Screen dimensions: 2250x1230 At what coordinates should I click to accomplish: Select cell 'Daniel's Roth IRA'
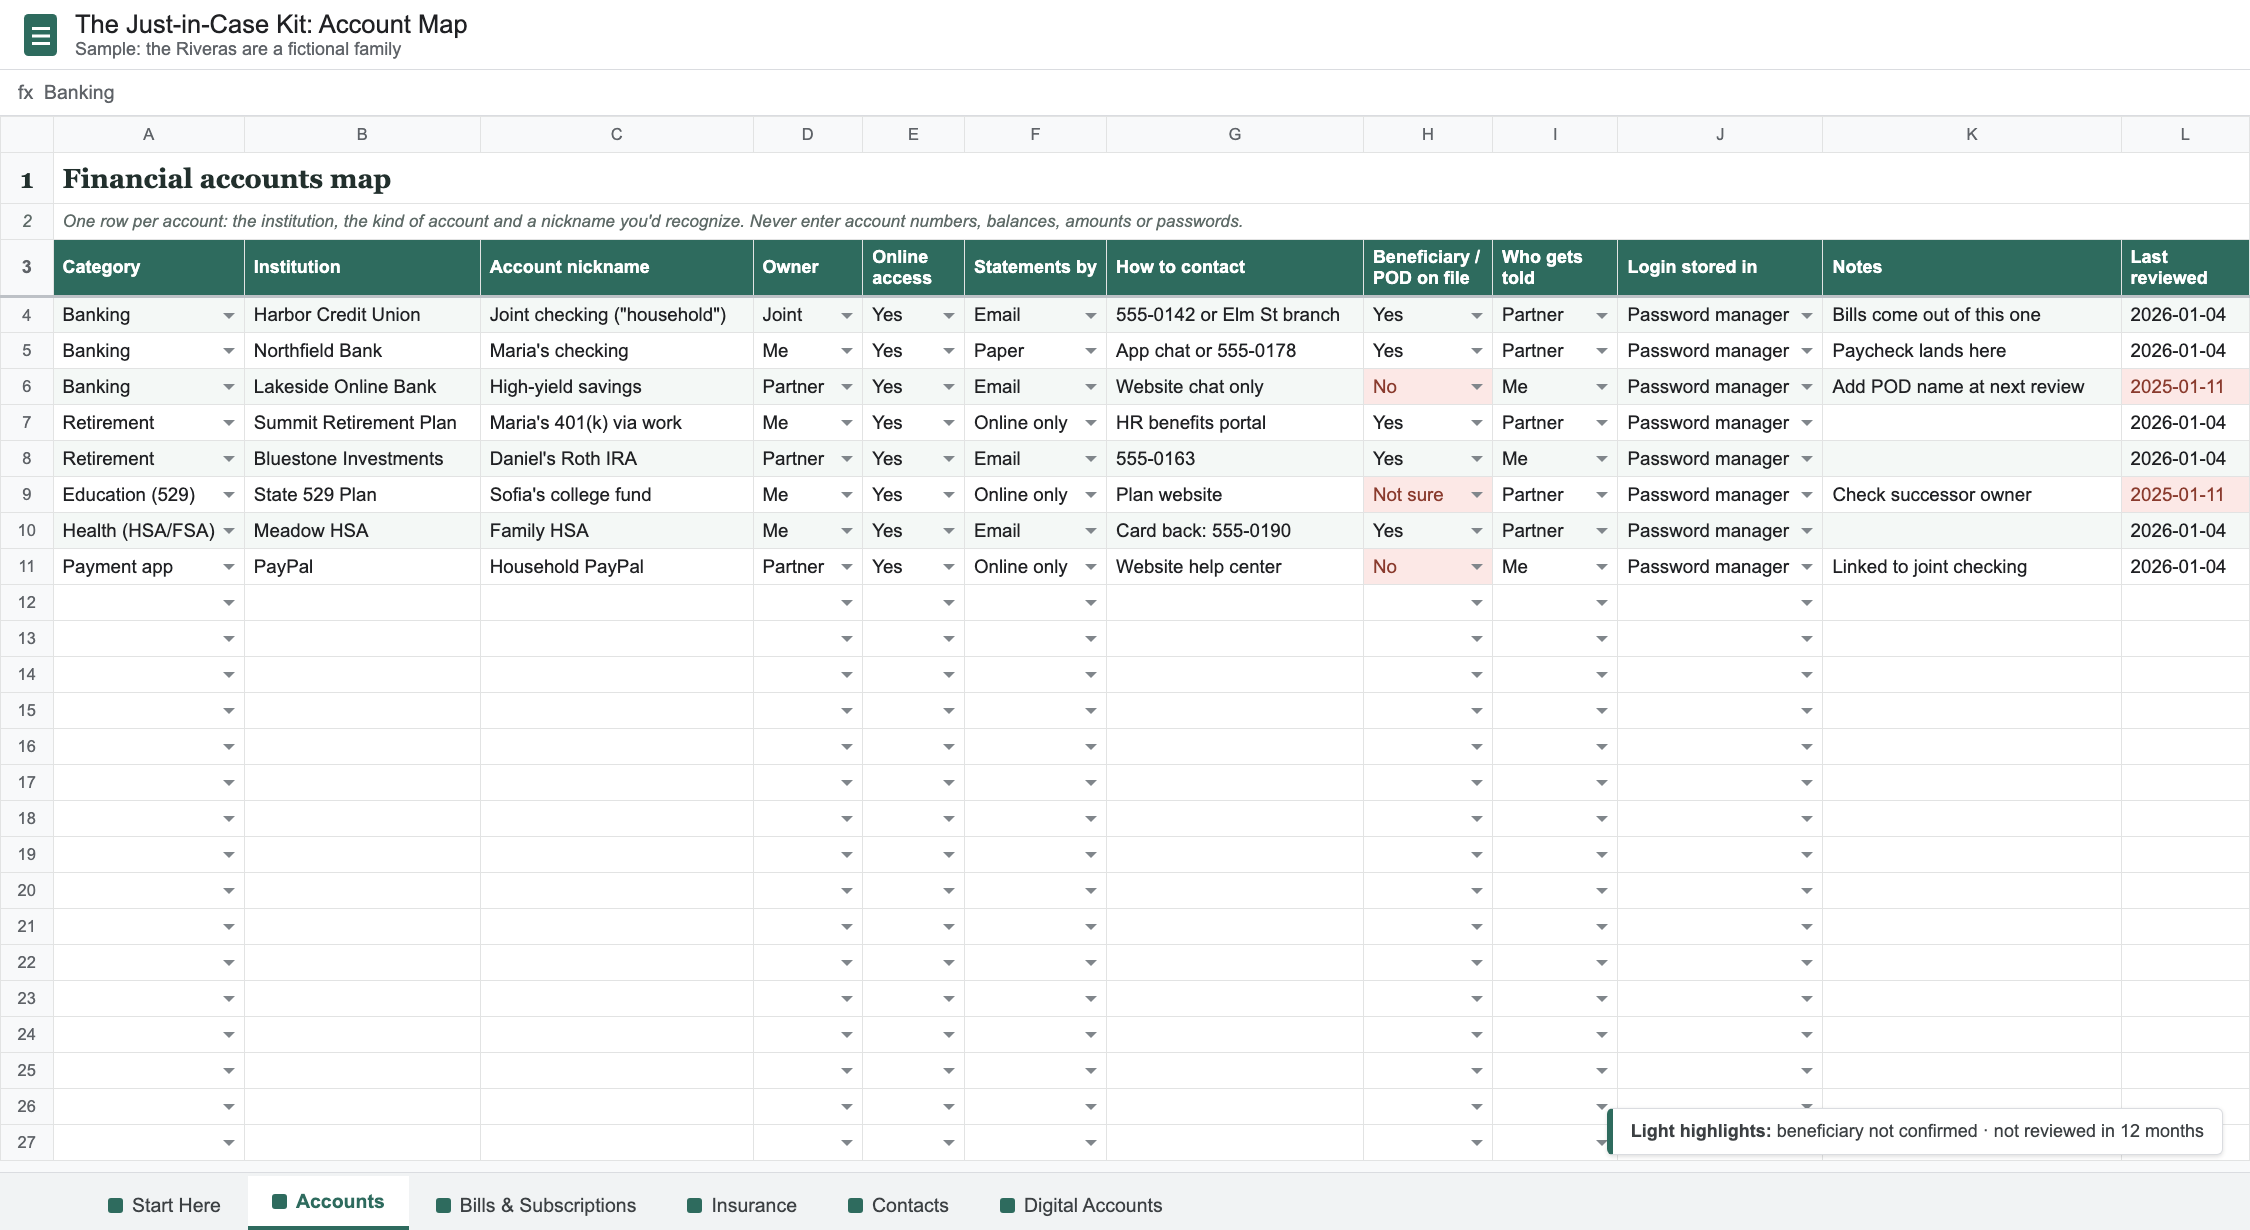617,458
